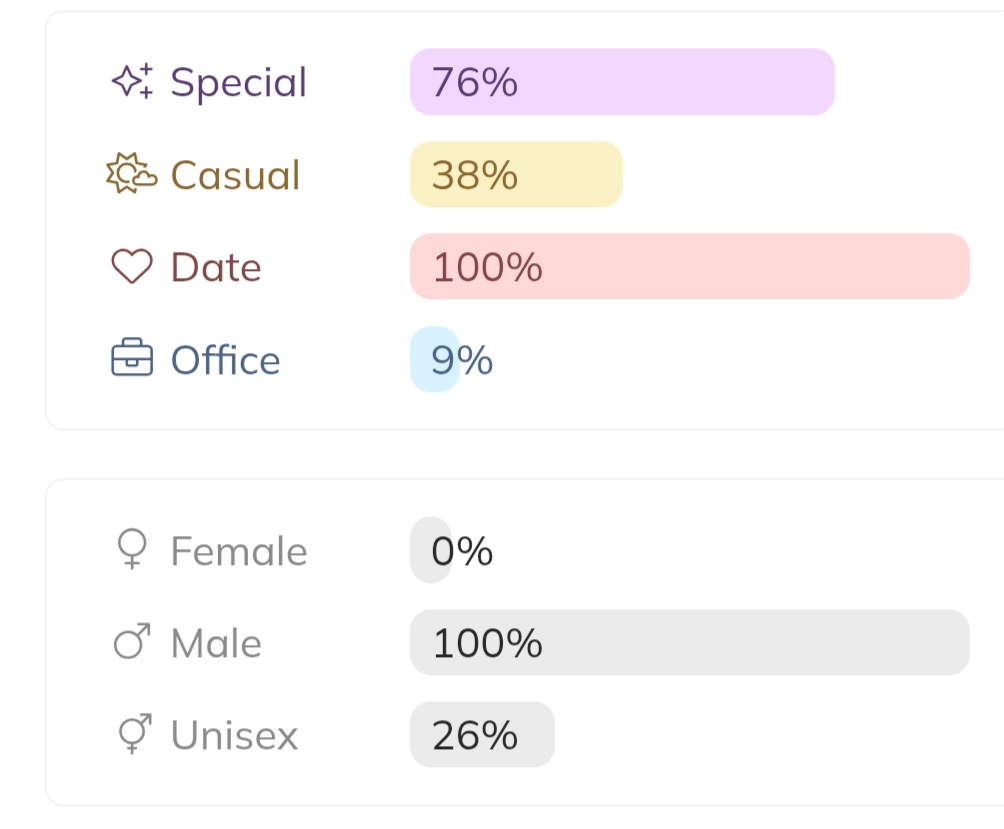Viewport: 1004px width, 829px height.
Task: Click the heart icon beside Date
Action: pos(132,267)
